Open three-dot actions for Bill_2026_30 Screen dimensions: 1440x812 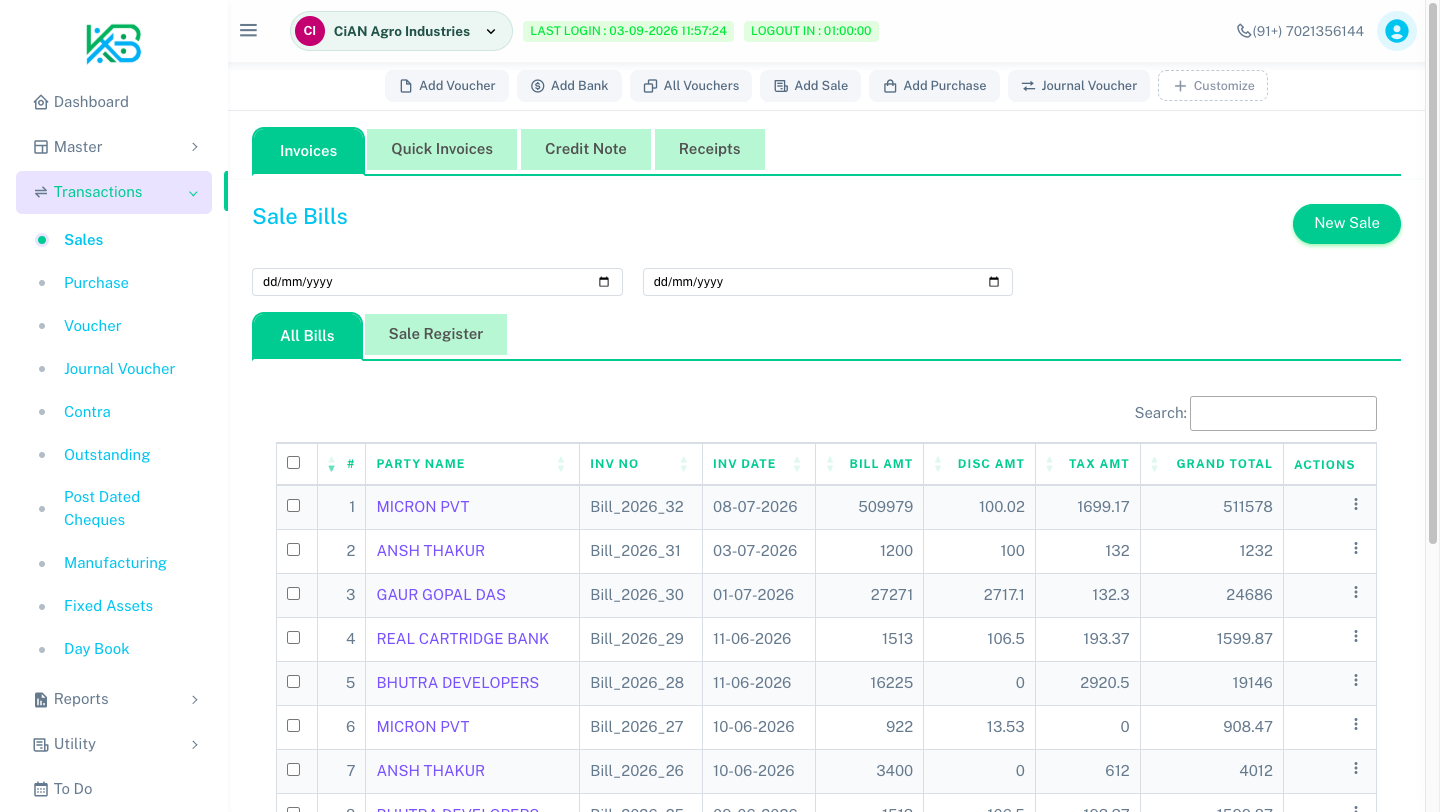[x=1356, y=593]
